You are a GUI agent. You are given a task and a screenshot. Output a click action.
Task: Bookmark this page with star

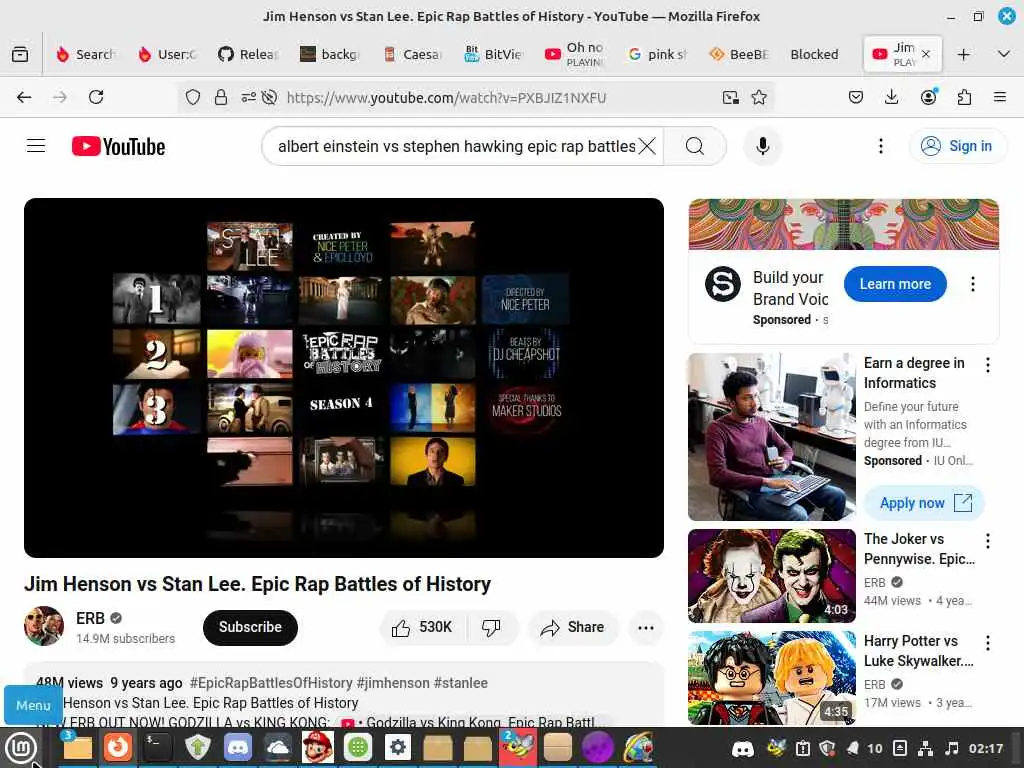click(759, 97)
